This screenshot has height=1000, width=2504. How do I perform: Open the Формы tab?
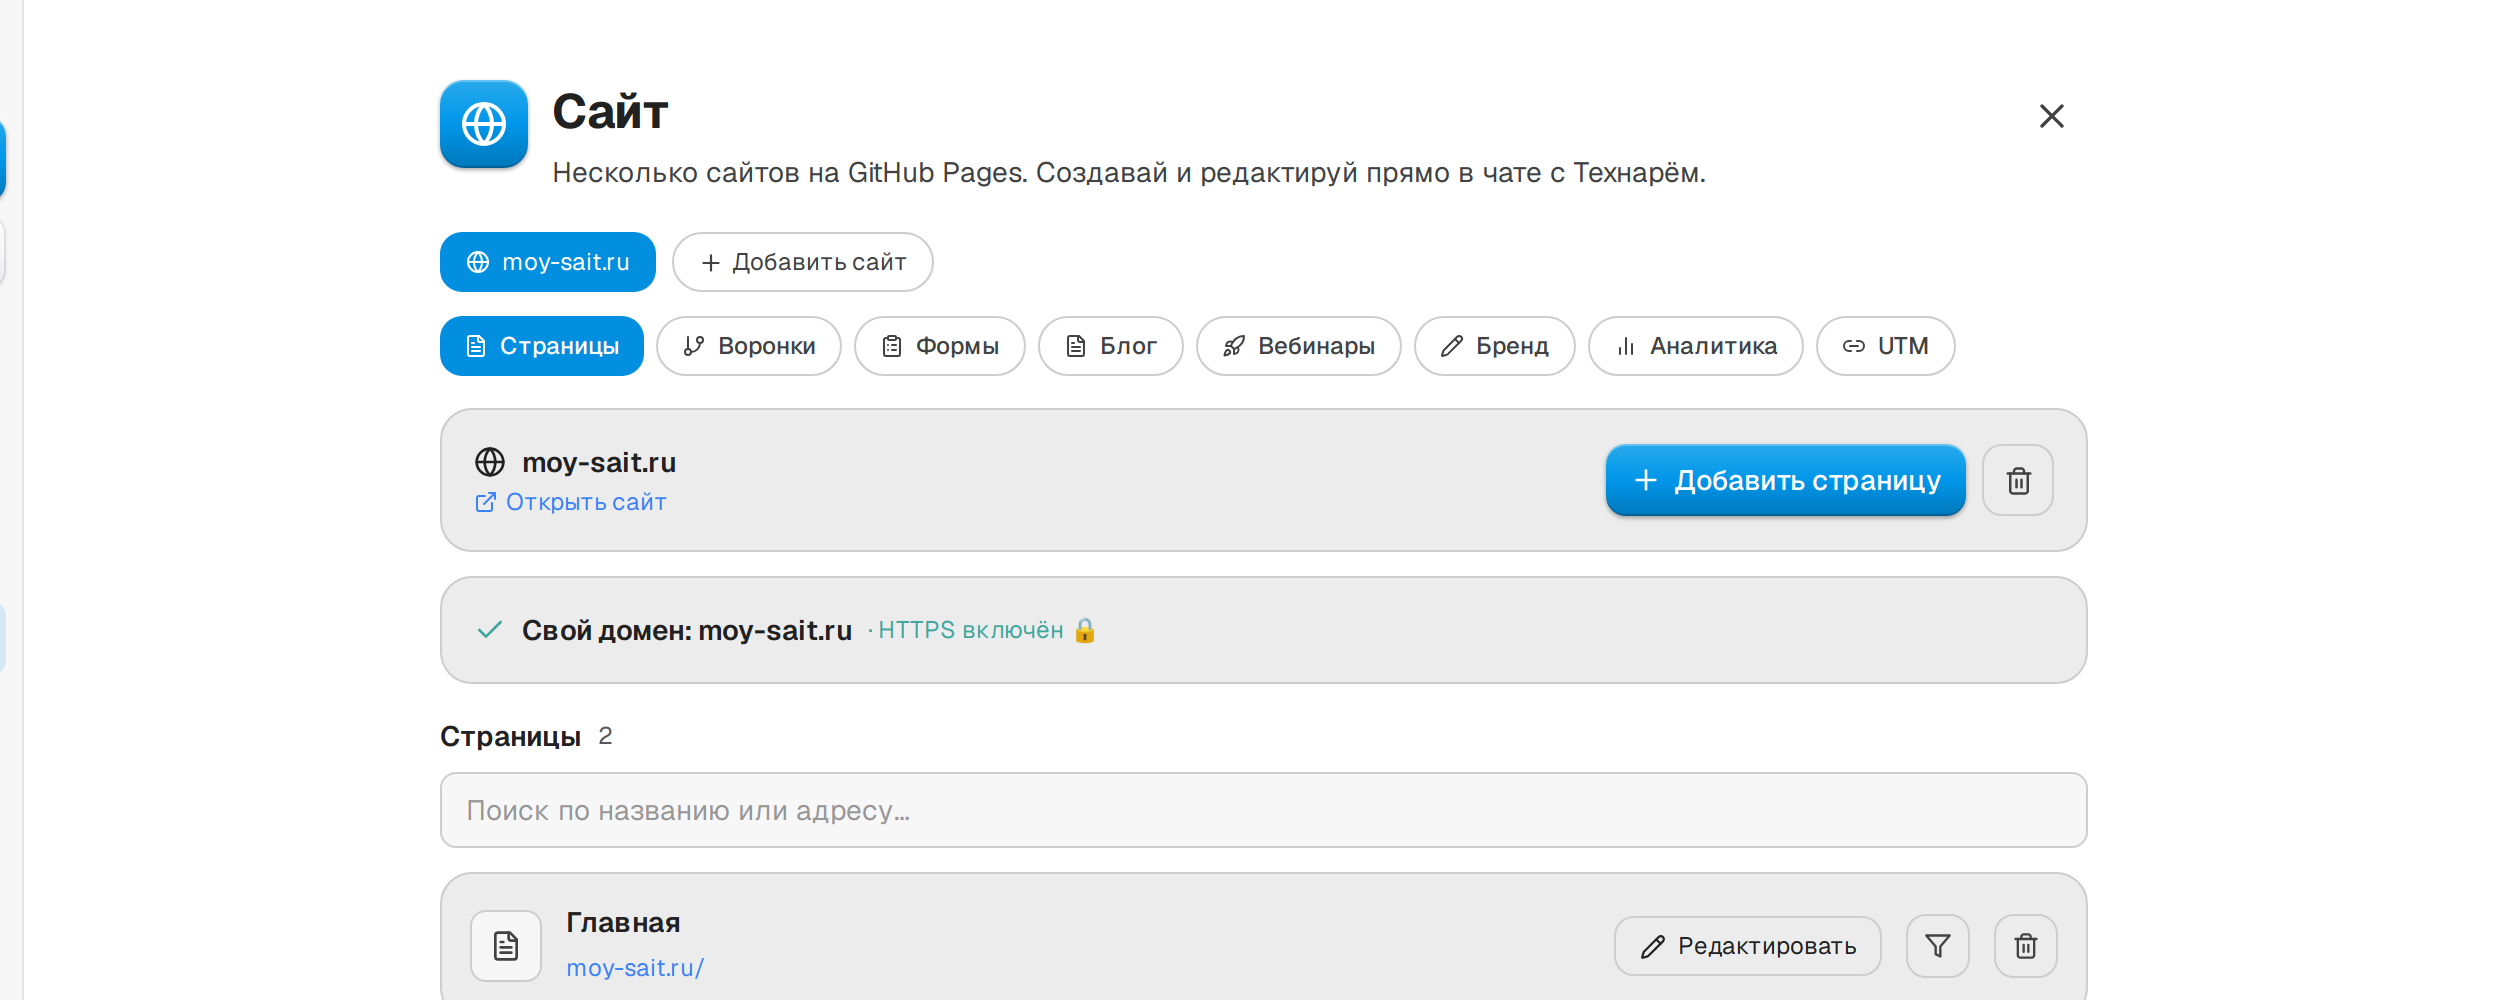click(x=940, y=346)
